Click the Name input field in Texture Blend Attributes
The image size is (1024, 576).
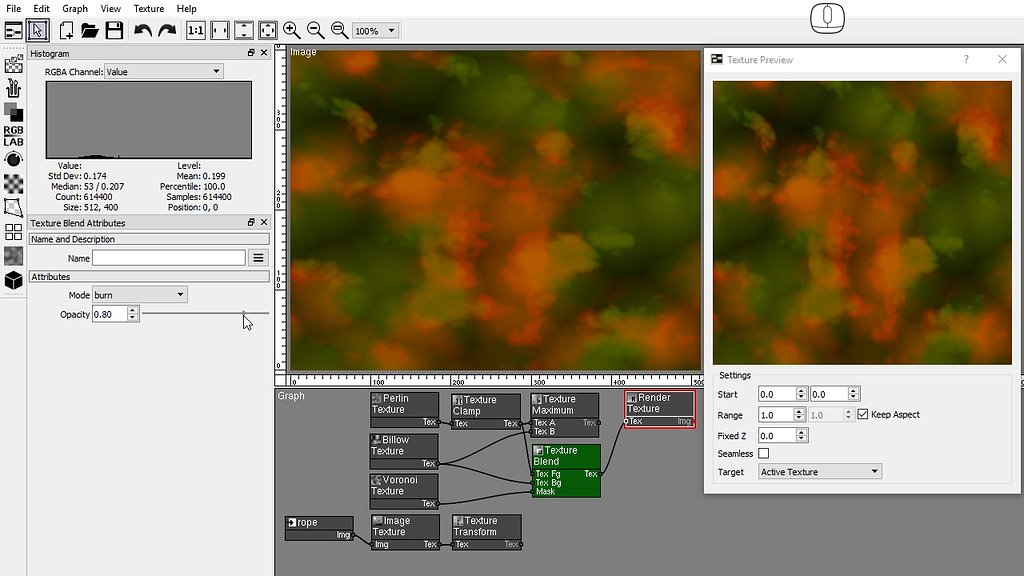(167, 257)
